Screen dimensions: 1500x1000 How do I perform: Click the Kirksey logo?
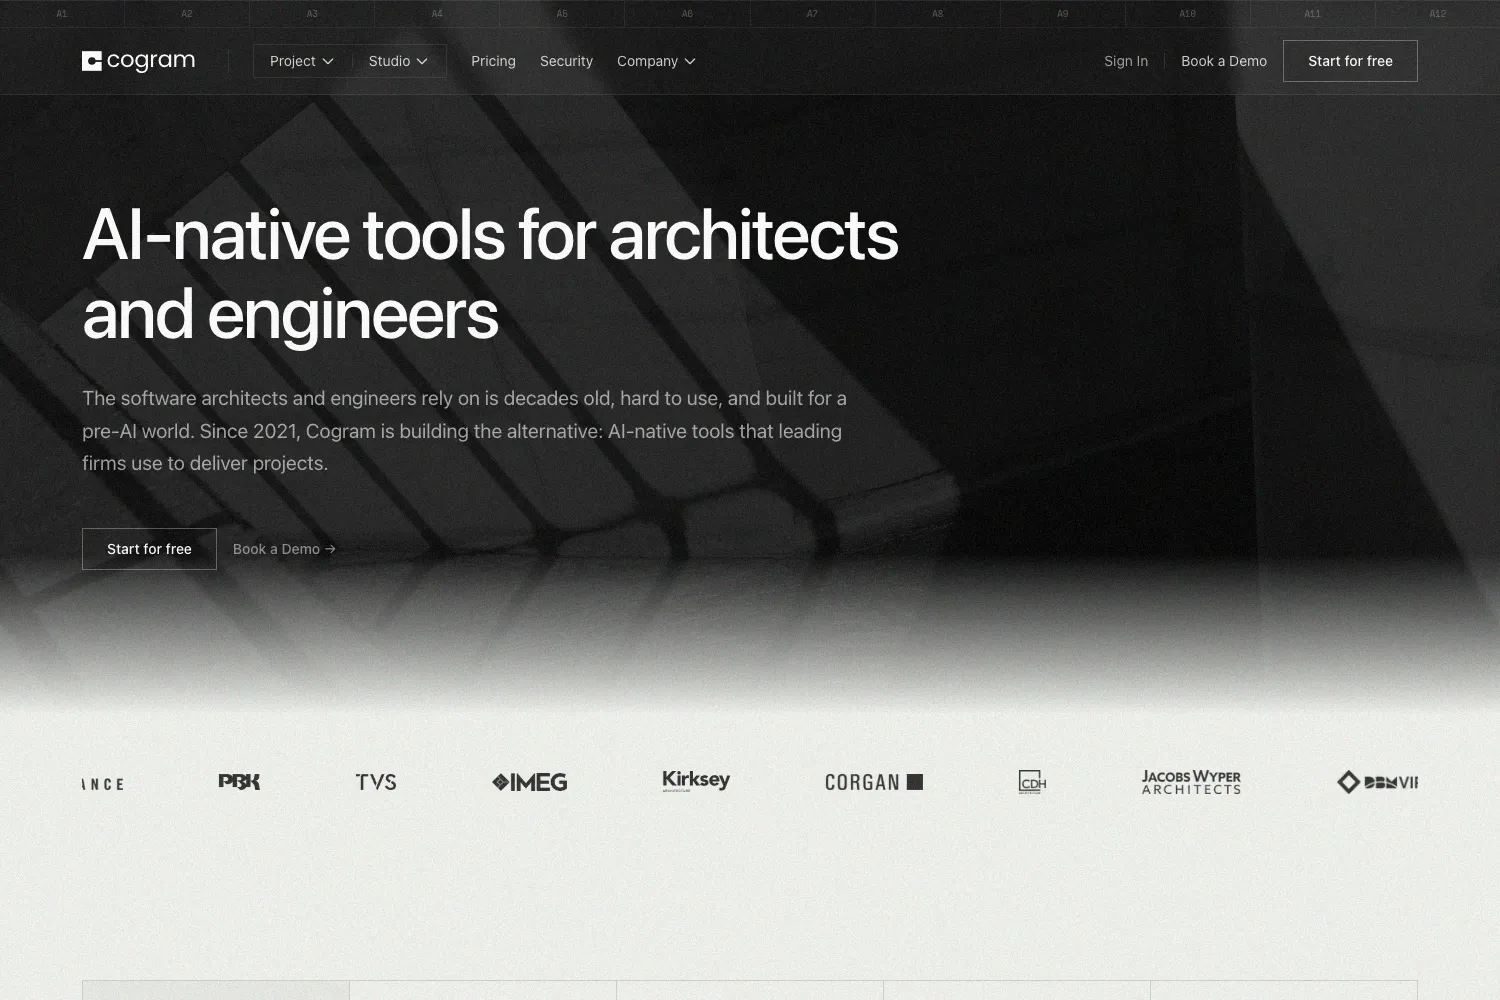point(696,781)
